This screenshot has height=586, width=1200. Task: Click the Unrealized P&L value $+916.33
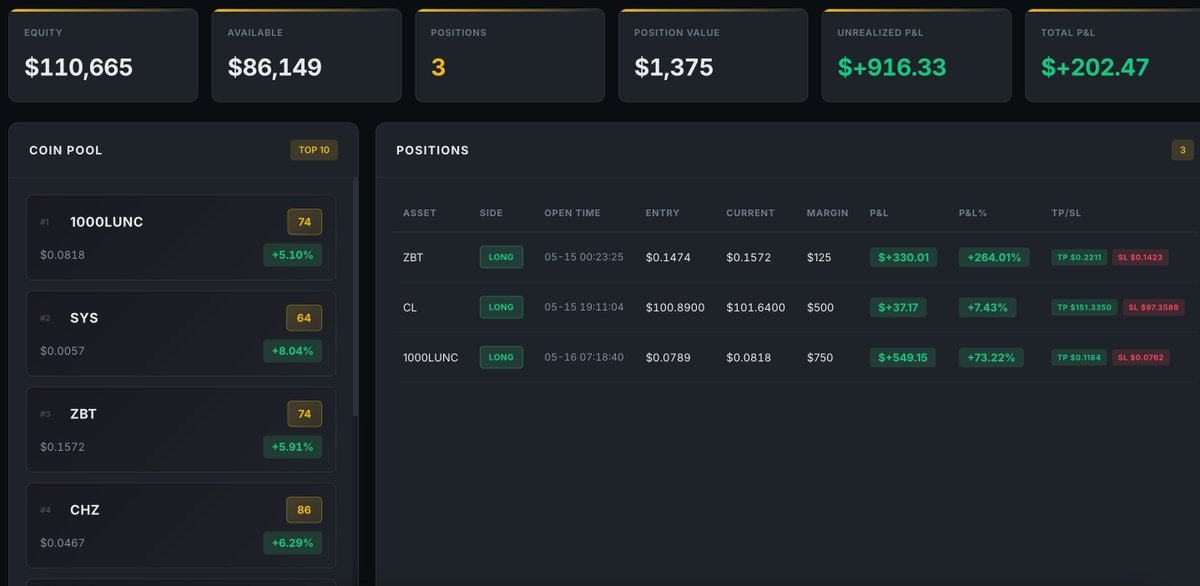point(891,67)
